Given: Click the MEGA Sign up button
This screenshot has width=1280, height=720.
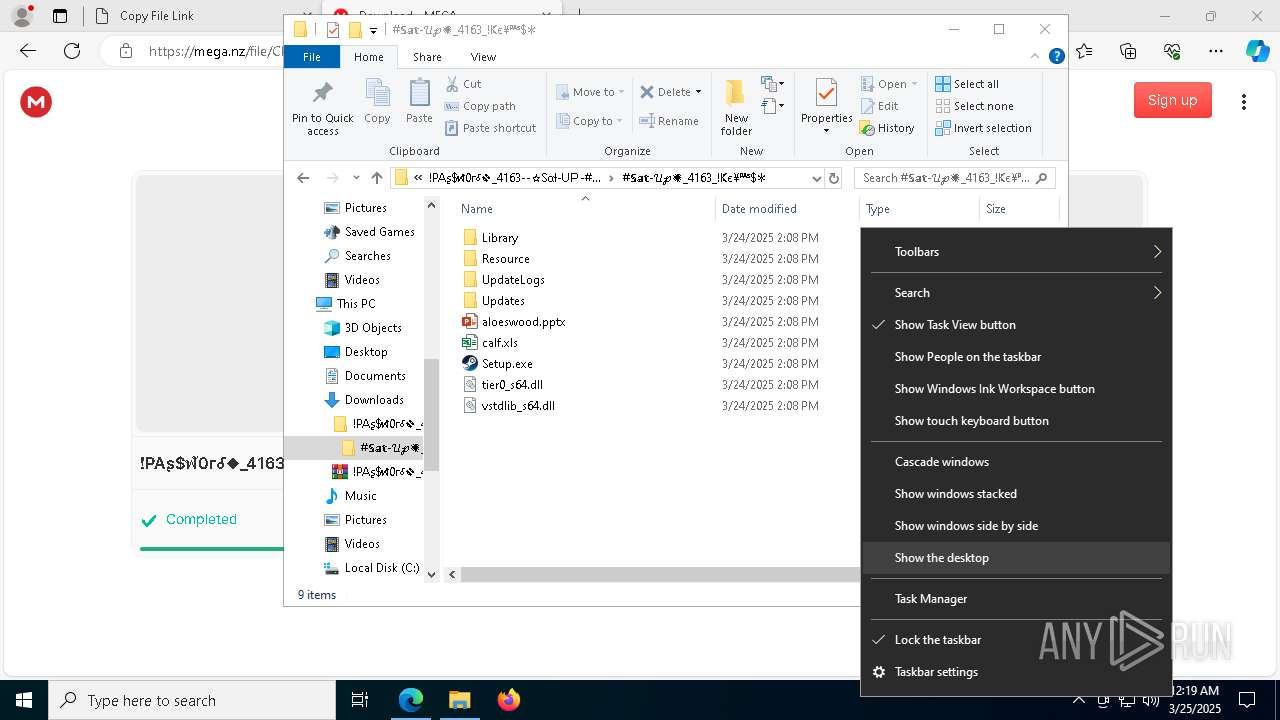Looking at the screenshot, I should (x=1172, y=100).
